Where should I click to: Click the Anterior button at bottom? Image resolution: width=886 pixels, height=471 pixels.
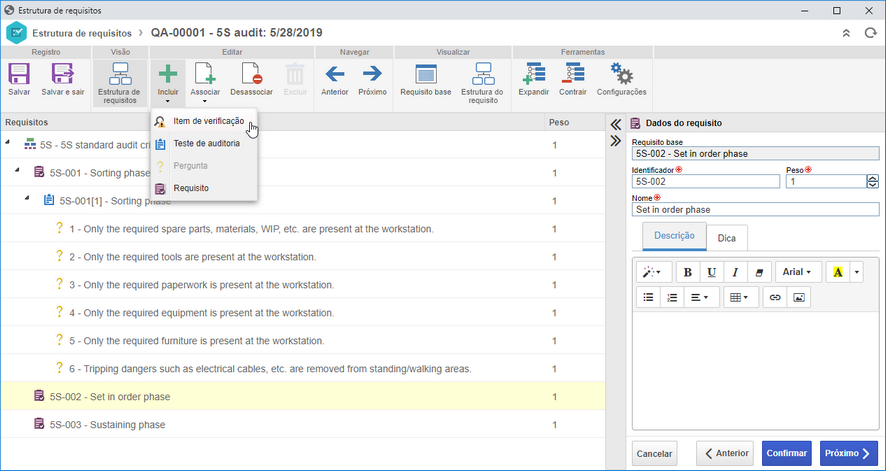point(725,453)
